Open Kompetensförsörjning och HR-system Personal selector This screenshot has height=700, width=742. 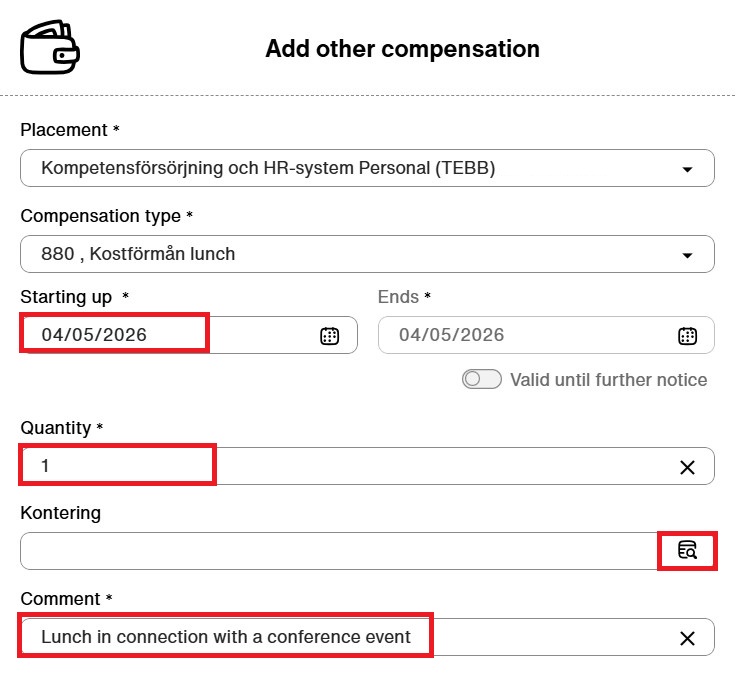(x=367, y=168)
